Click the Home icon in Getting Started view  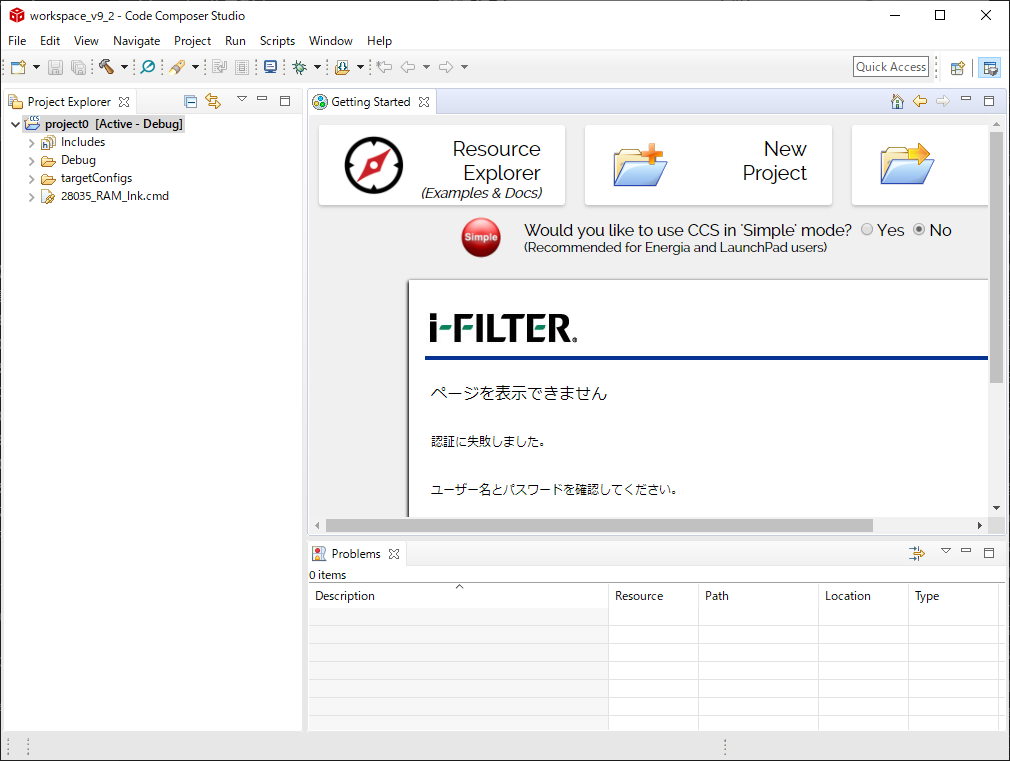[897, 101]
